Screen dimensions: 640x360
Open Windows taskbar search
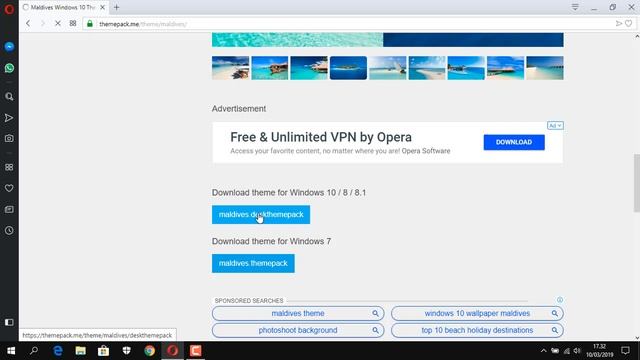34,351
